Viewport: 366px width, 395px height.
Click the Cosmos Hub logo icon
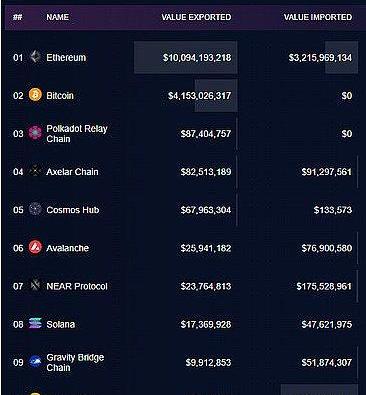pyautogui.click(x=35, y=209)
